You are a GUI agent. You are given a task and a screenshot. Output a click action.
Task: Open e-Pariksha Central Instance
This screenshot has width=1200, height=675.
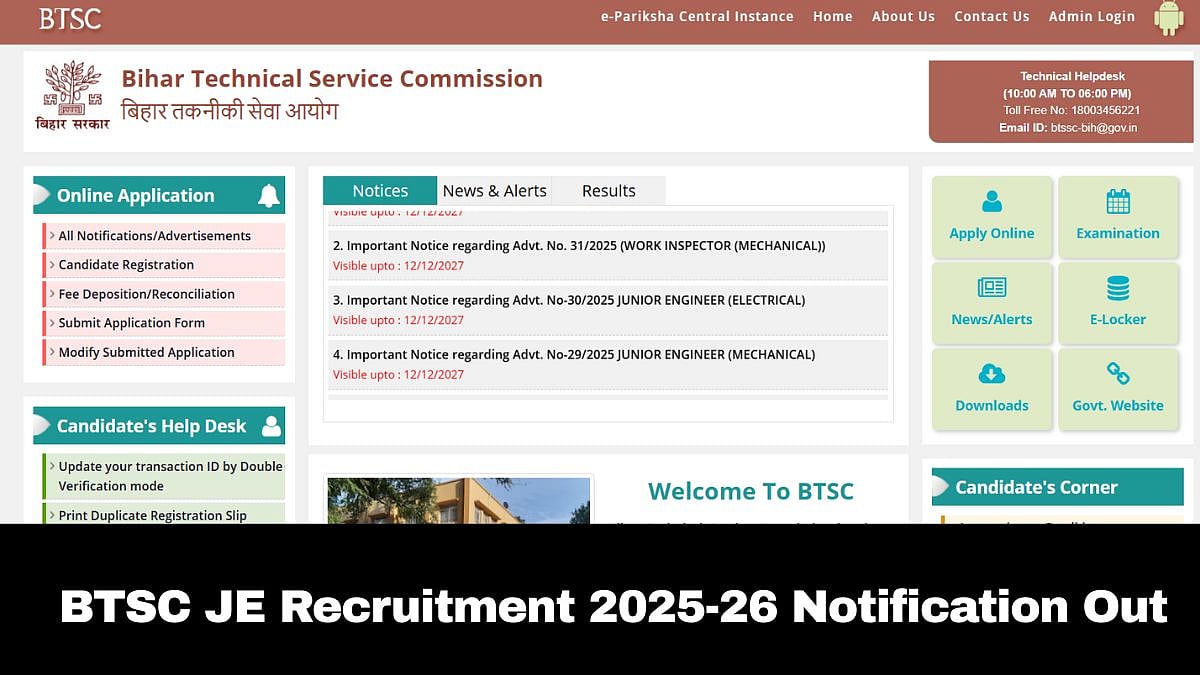697,16
